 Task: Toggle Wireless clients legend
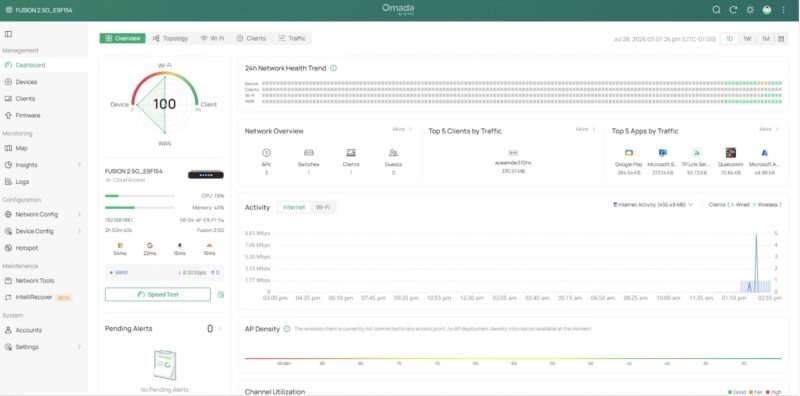pos(765,205)
